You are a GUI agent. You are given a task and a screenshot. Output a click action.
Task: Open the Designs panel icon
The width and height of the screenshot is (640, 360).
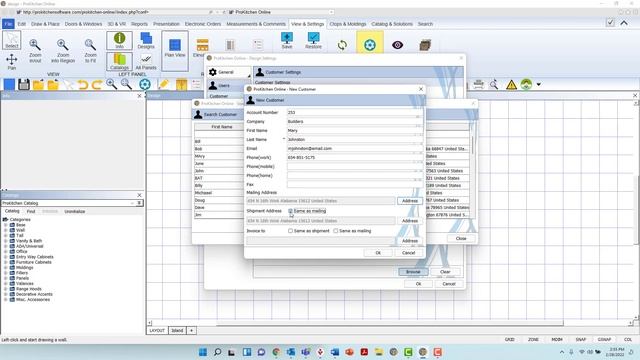click(x=146, y=40)
